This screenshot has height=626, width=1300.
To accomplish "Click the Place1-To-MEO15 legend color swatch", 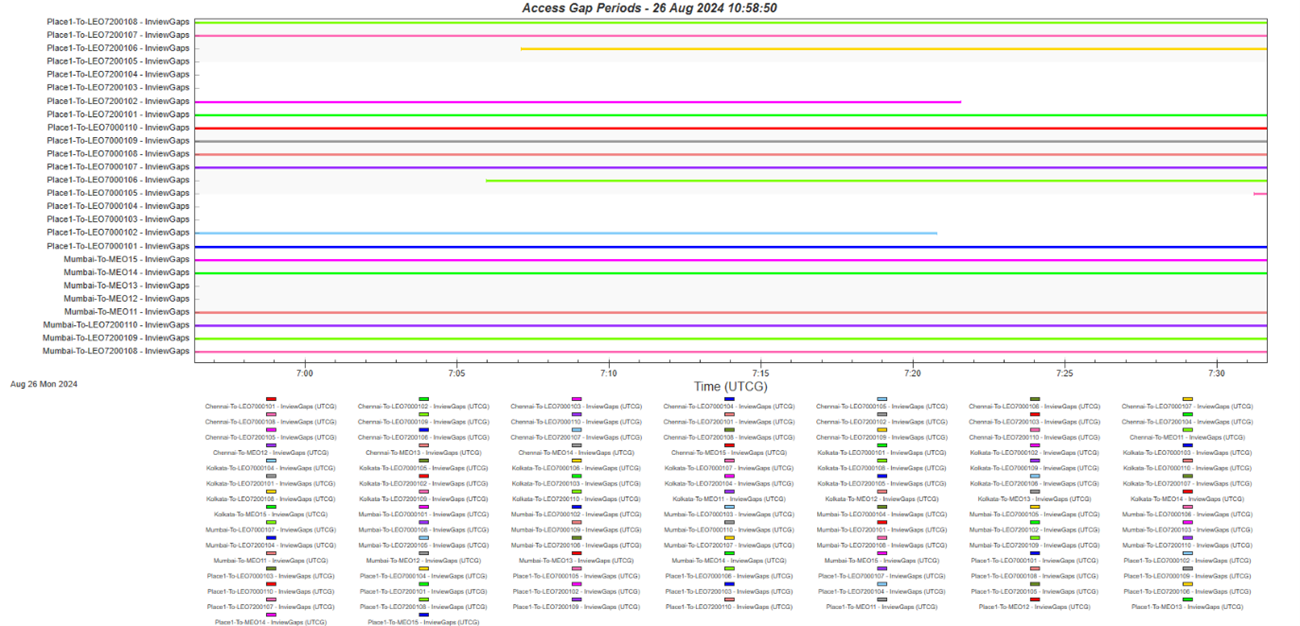I will click(x=424, y=615).
